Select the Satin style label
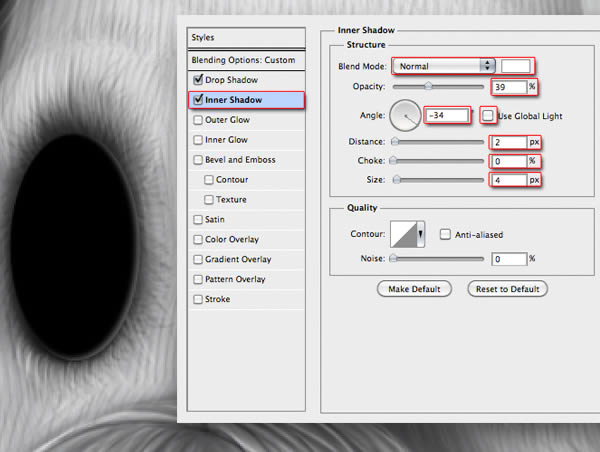 [215, 219]
